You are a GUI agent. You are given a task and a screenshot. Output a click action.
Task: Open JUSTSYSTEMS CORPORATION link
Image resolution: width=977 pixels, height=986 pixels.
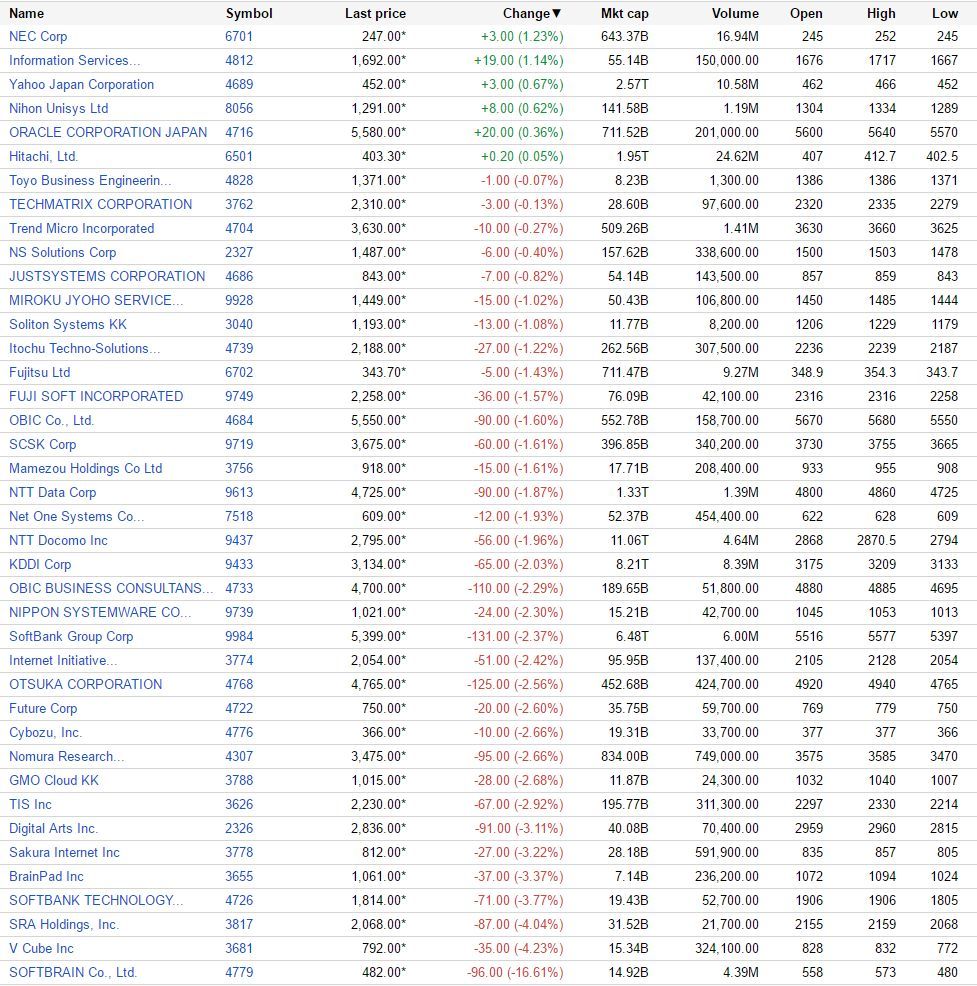pos(107,276)
